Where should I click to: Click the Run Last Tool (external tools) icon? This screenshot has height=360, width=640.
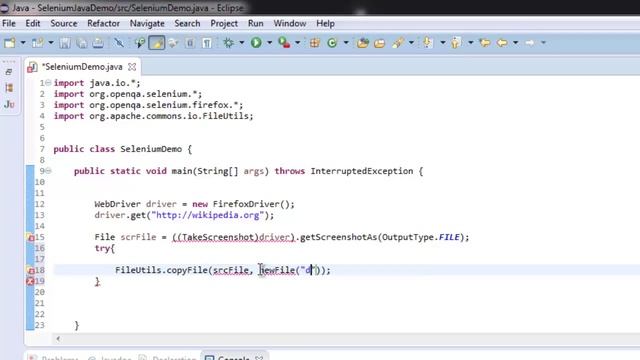[x=284, y=42]
